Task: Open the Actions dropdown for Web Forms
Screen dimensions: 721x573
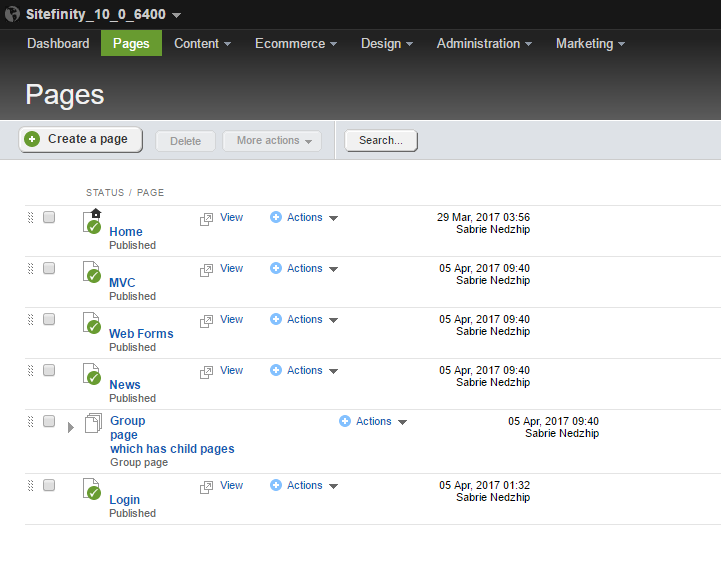Action: tap(304, 319)
